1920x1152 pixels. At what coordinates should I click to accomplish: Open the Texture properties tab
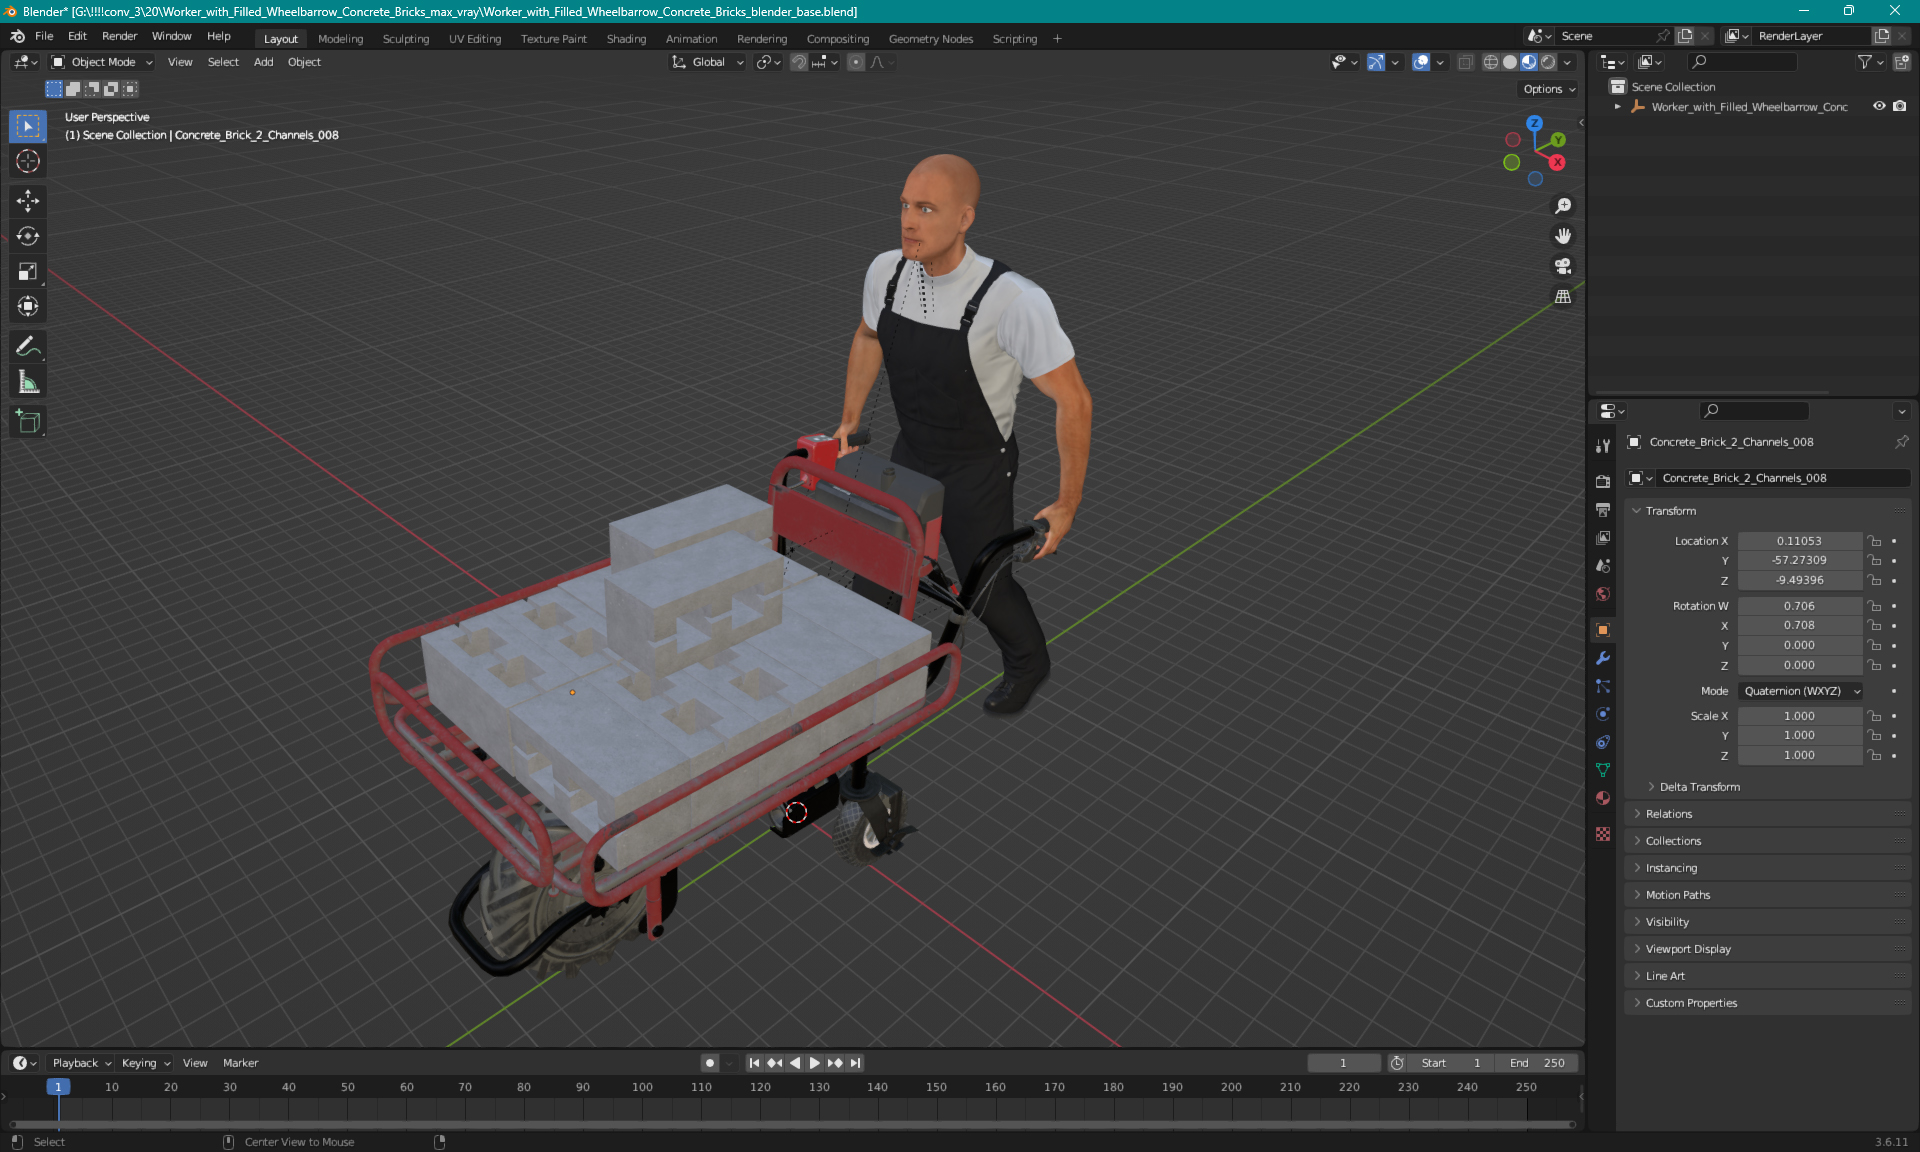(x=1603, y=834)
